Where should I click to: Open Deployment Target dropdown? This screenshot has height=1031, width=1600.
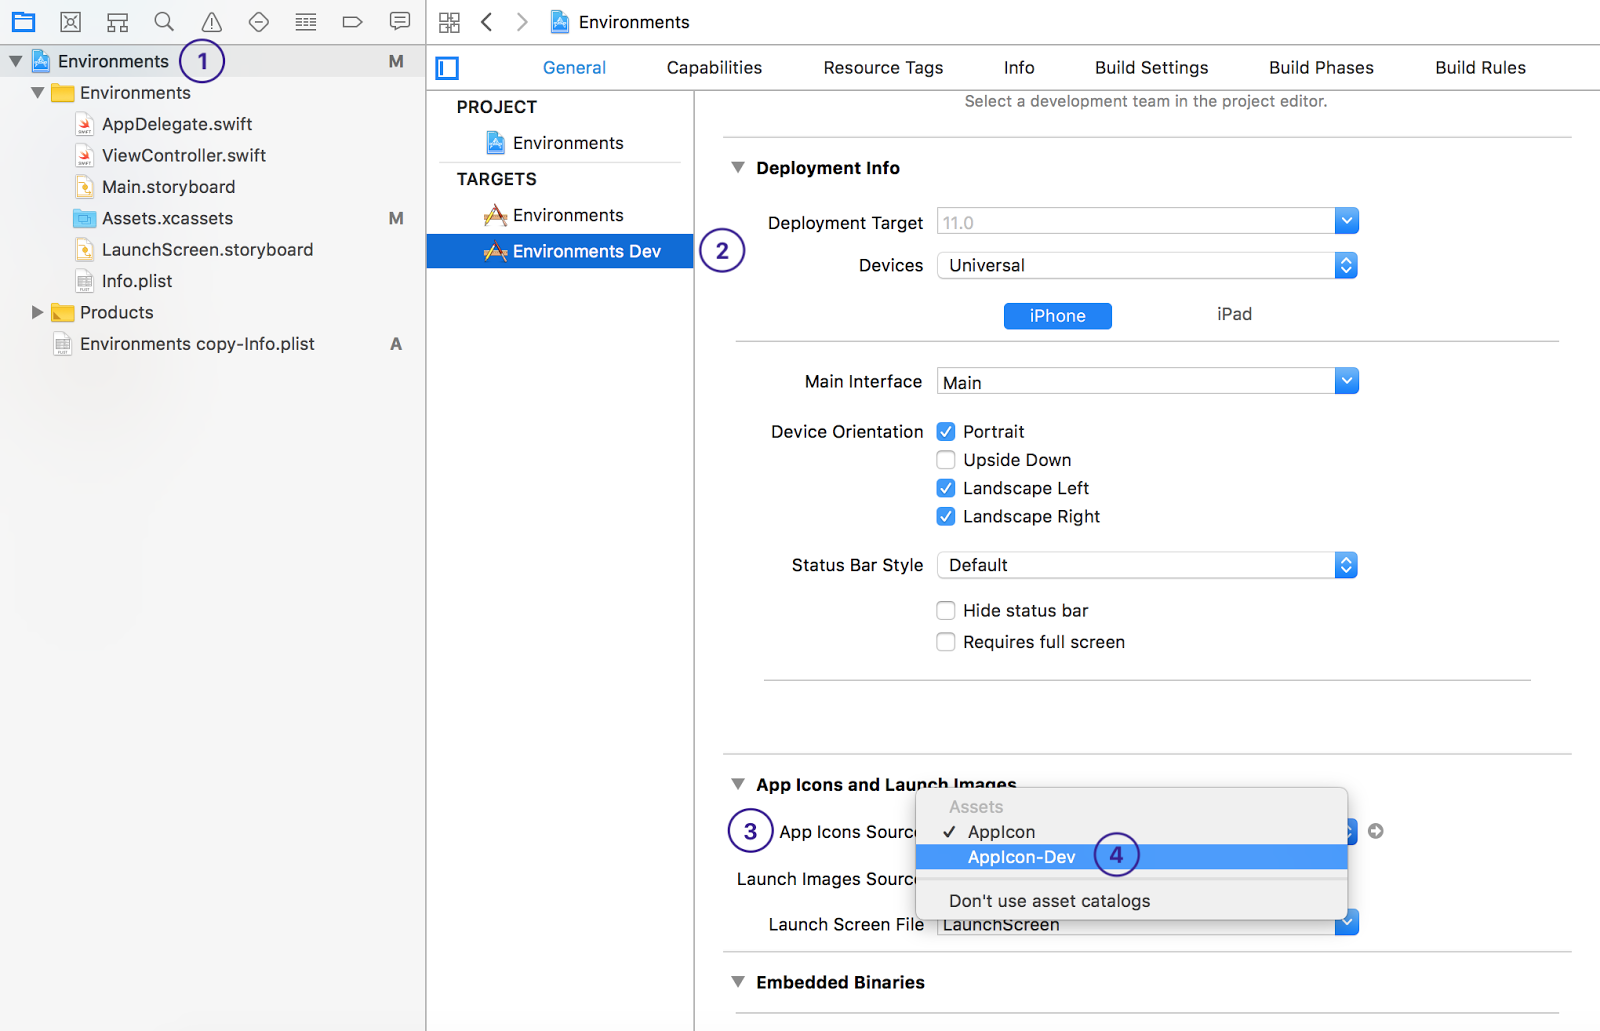1347,221
